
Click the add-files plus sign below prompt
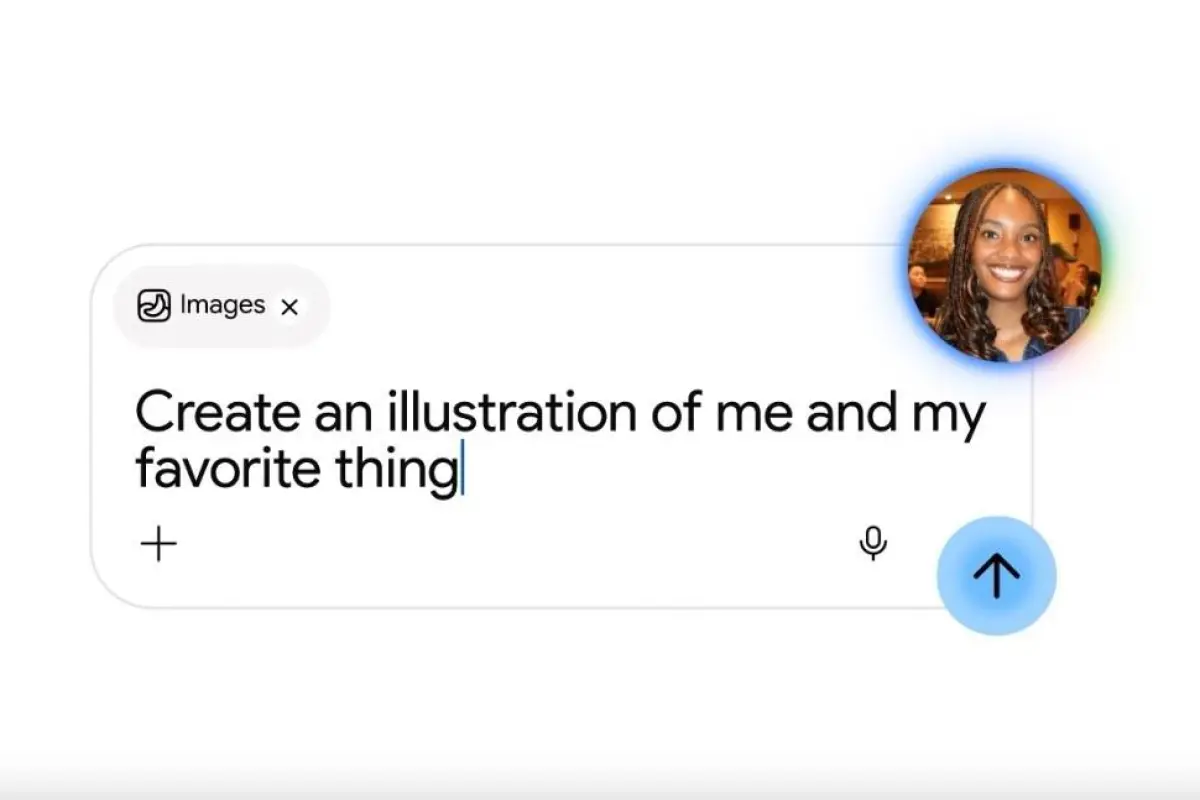point(158,545)
